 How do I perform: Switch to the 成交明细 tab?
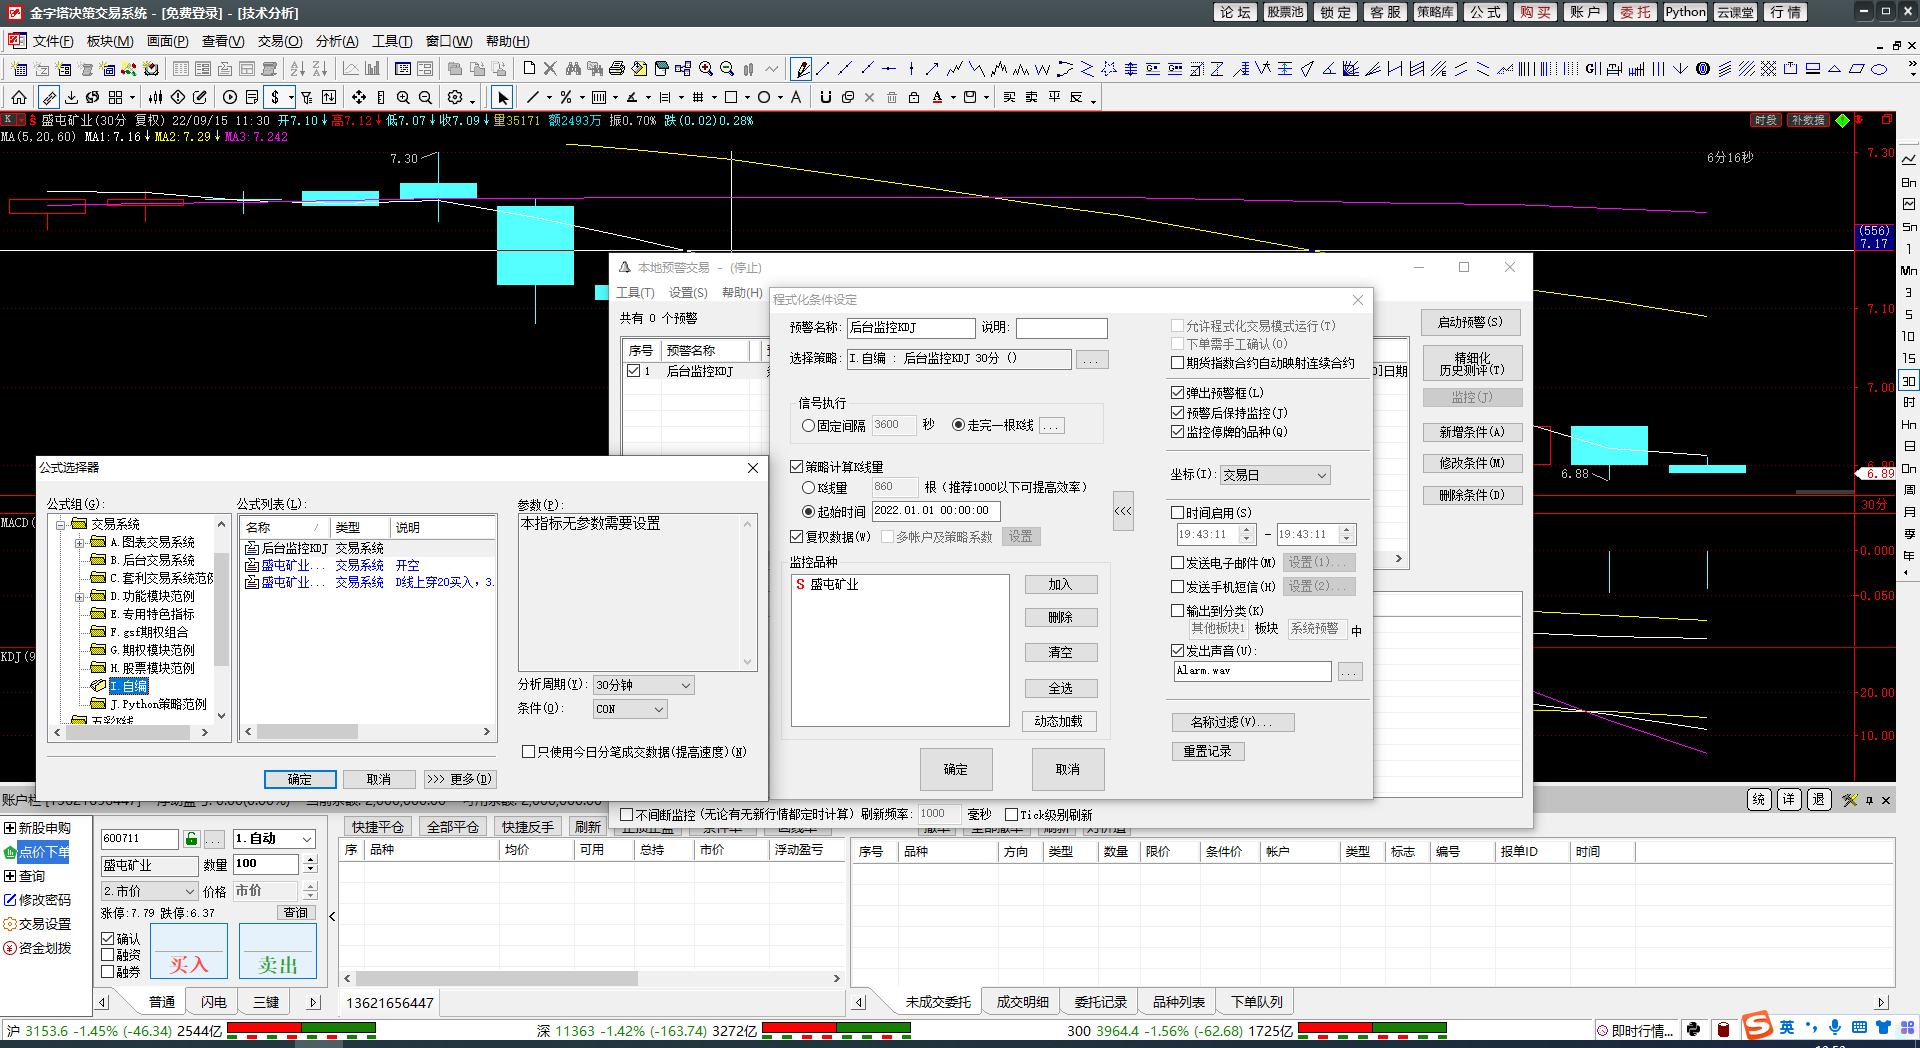coord(1022,1002)
